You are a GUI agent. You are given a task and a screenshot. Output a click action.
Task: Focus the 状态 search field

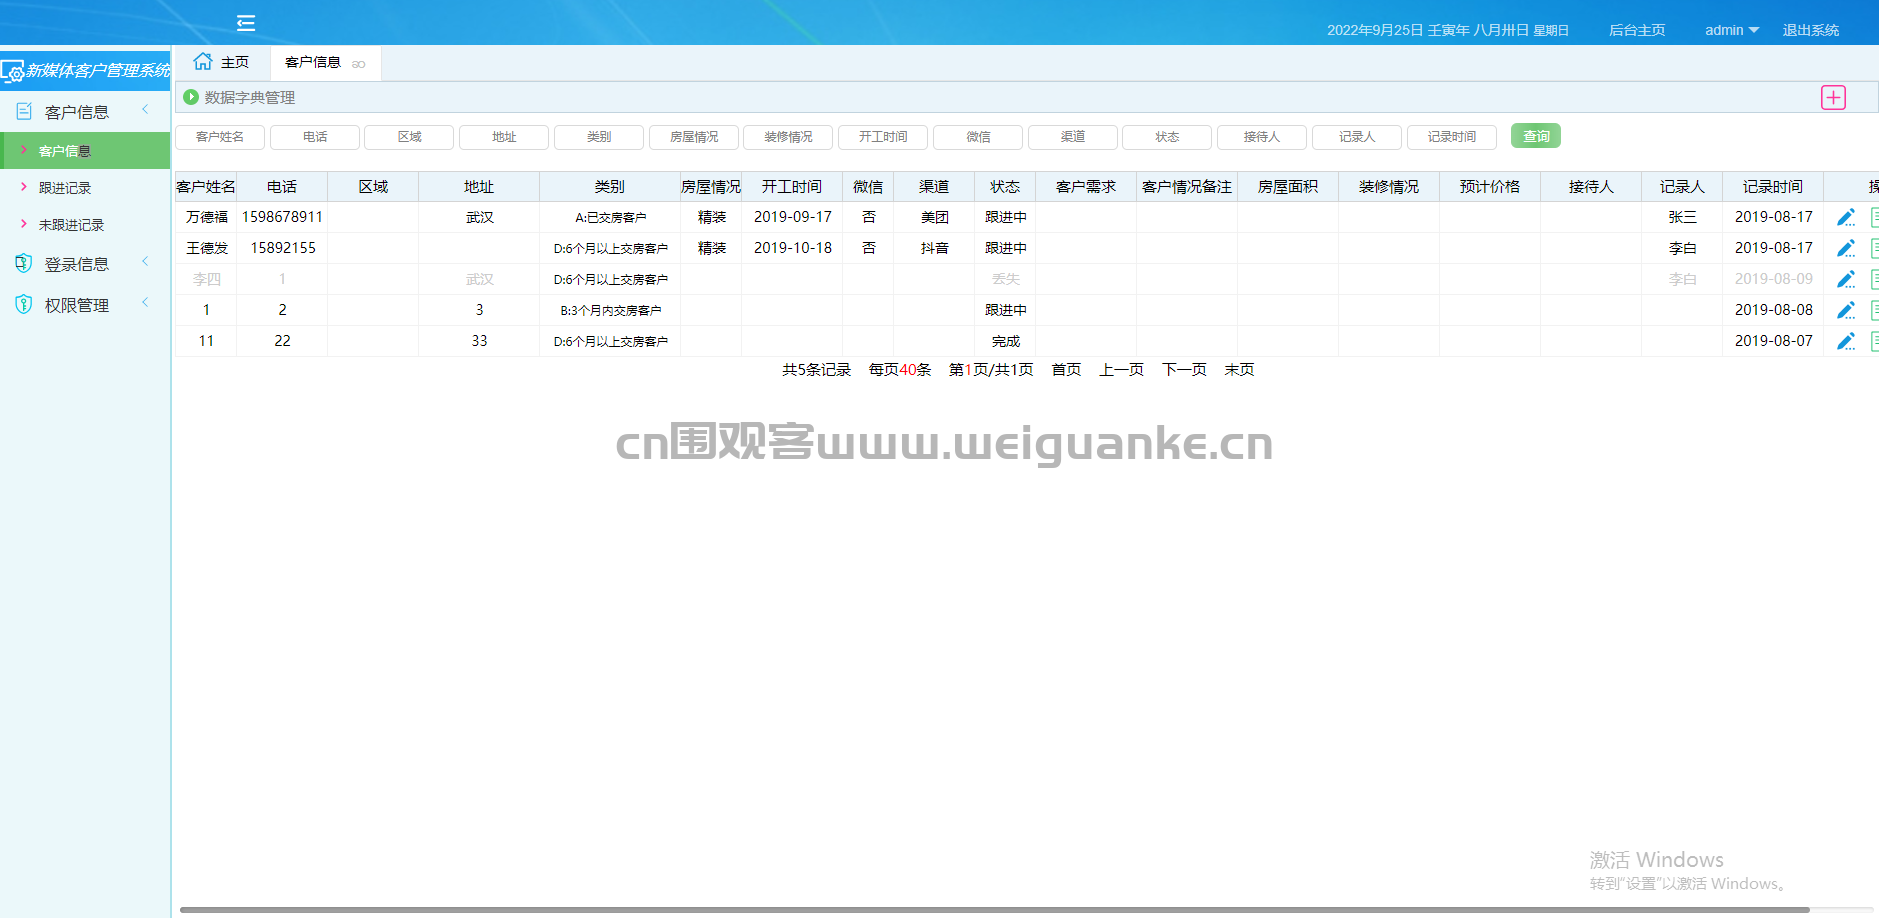click(x=1167, y=137)
